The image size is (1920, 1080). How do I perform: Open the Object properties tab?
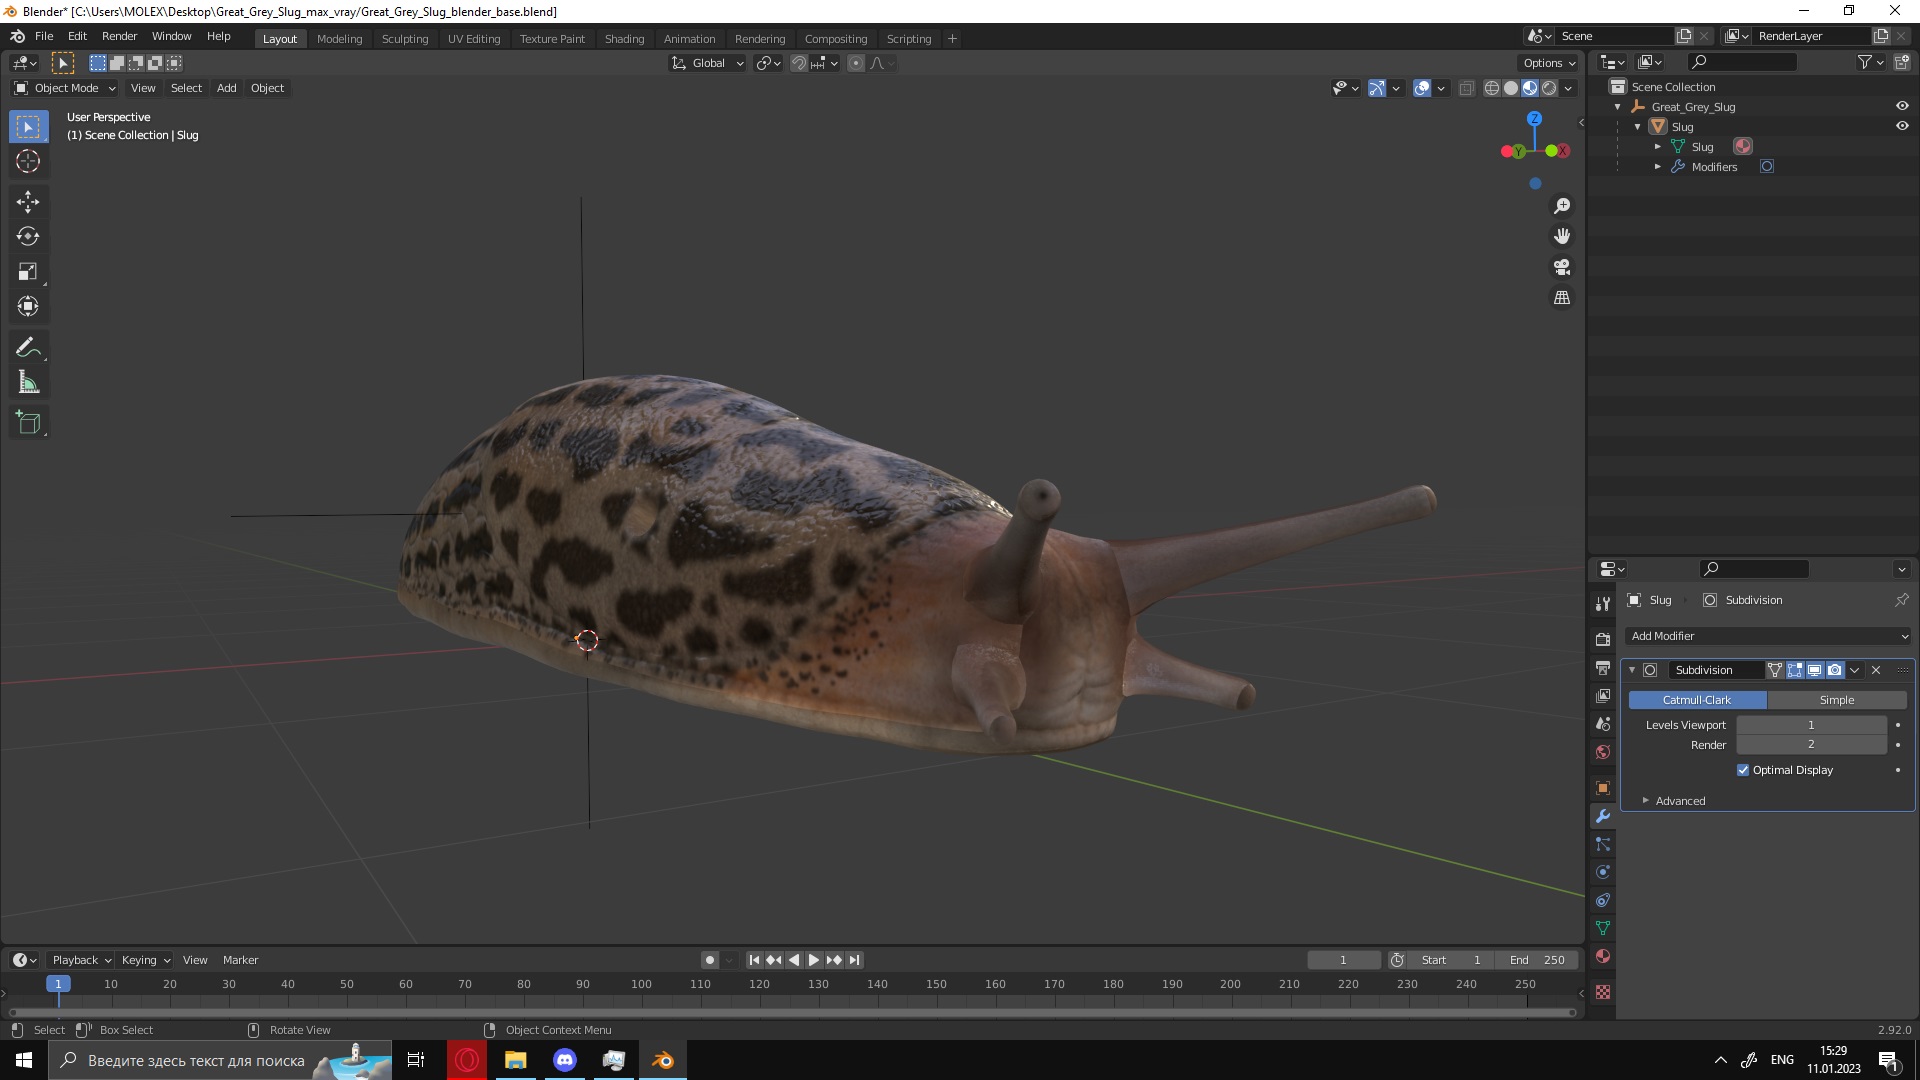click(x=1603, y=788)
